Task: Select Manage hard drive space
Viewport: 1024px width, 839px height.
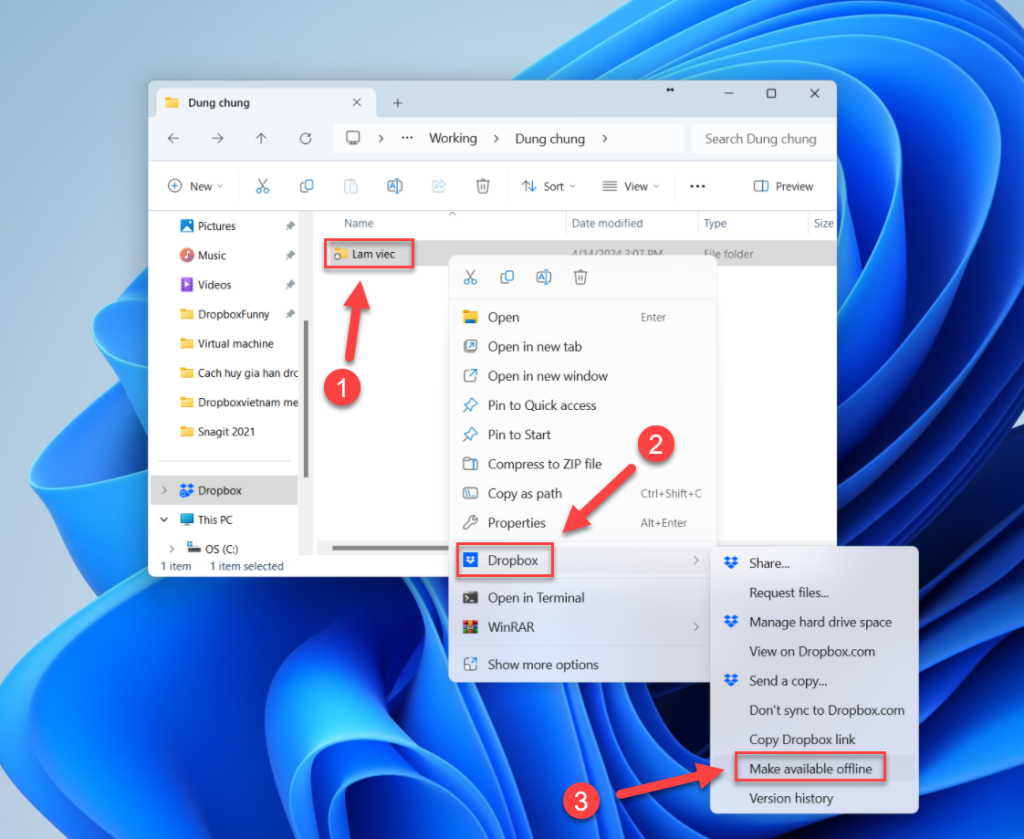Action: tap(814, 622)
